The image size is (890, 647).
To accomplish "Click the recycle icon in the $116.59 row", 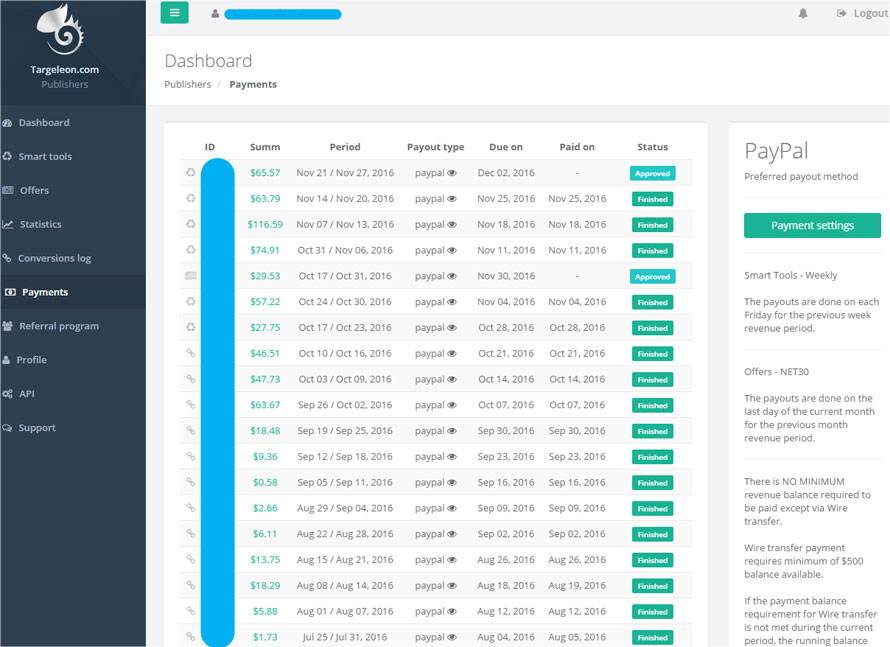I will pos(190,225).
